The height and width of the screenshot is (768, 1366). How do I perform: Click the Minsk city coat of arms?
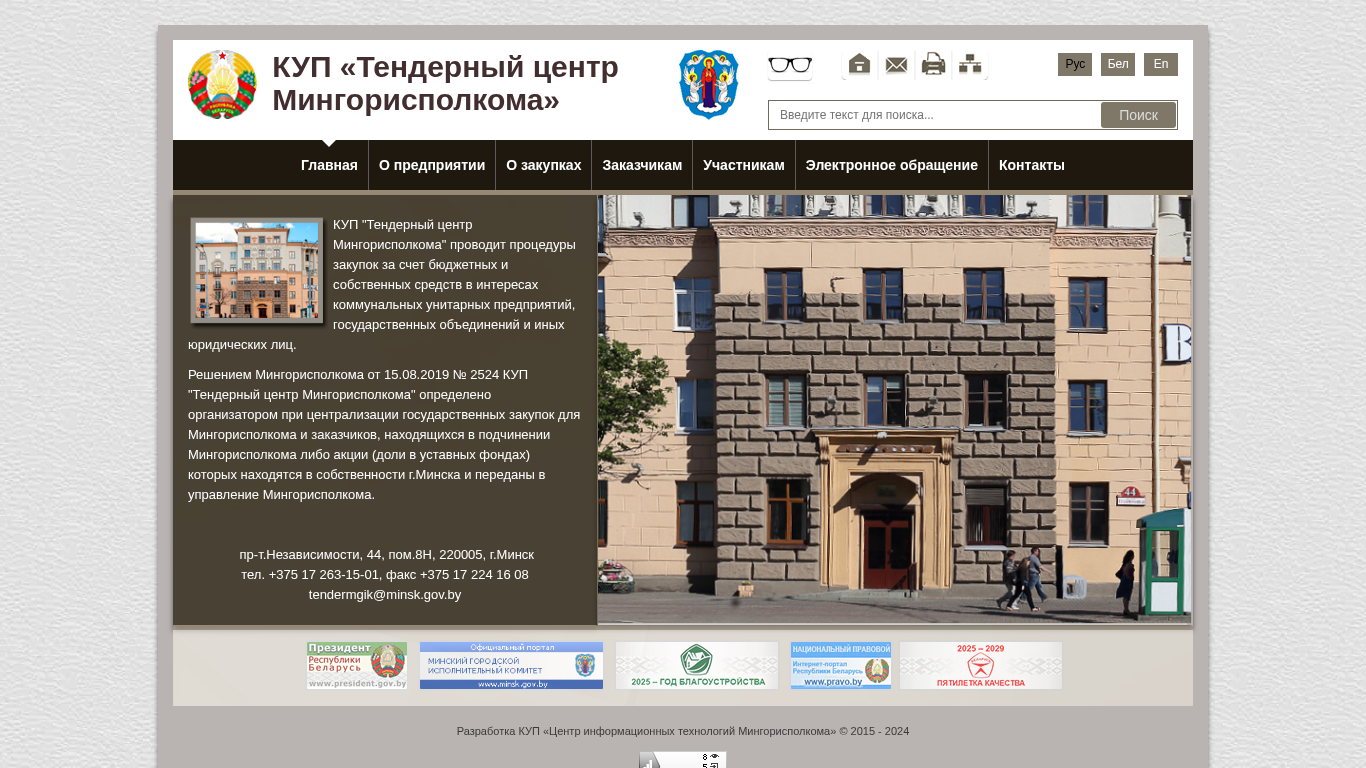pos(708,85)
